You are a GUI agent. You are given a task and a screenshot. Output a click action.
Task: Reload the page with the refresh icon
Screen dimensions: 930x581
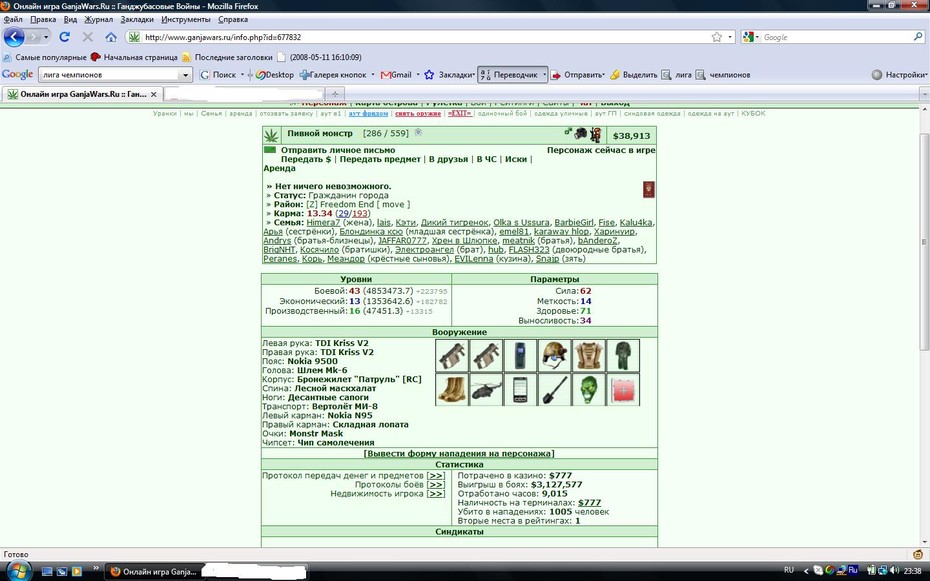[x=65, y=37]
